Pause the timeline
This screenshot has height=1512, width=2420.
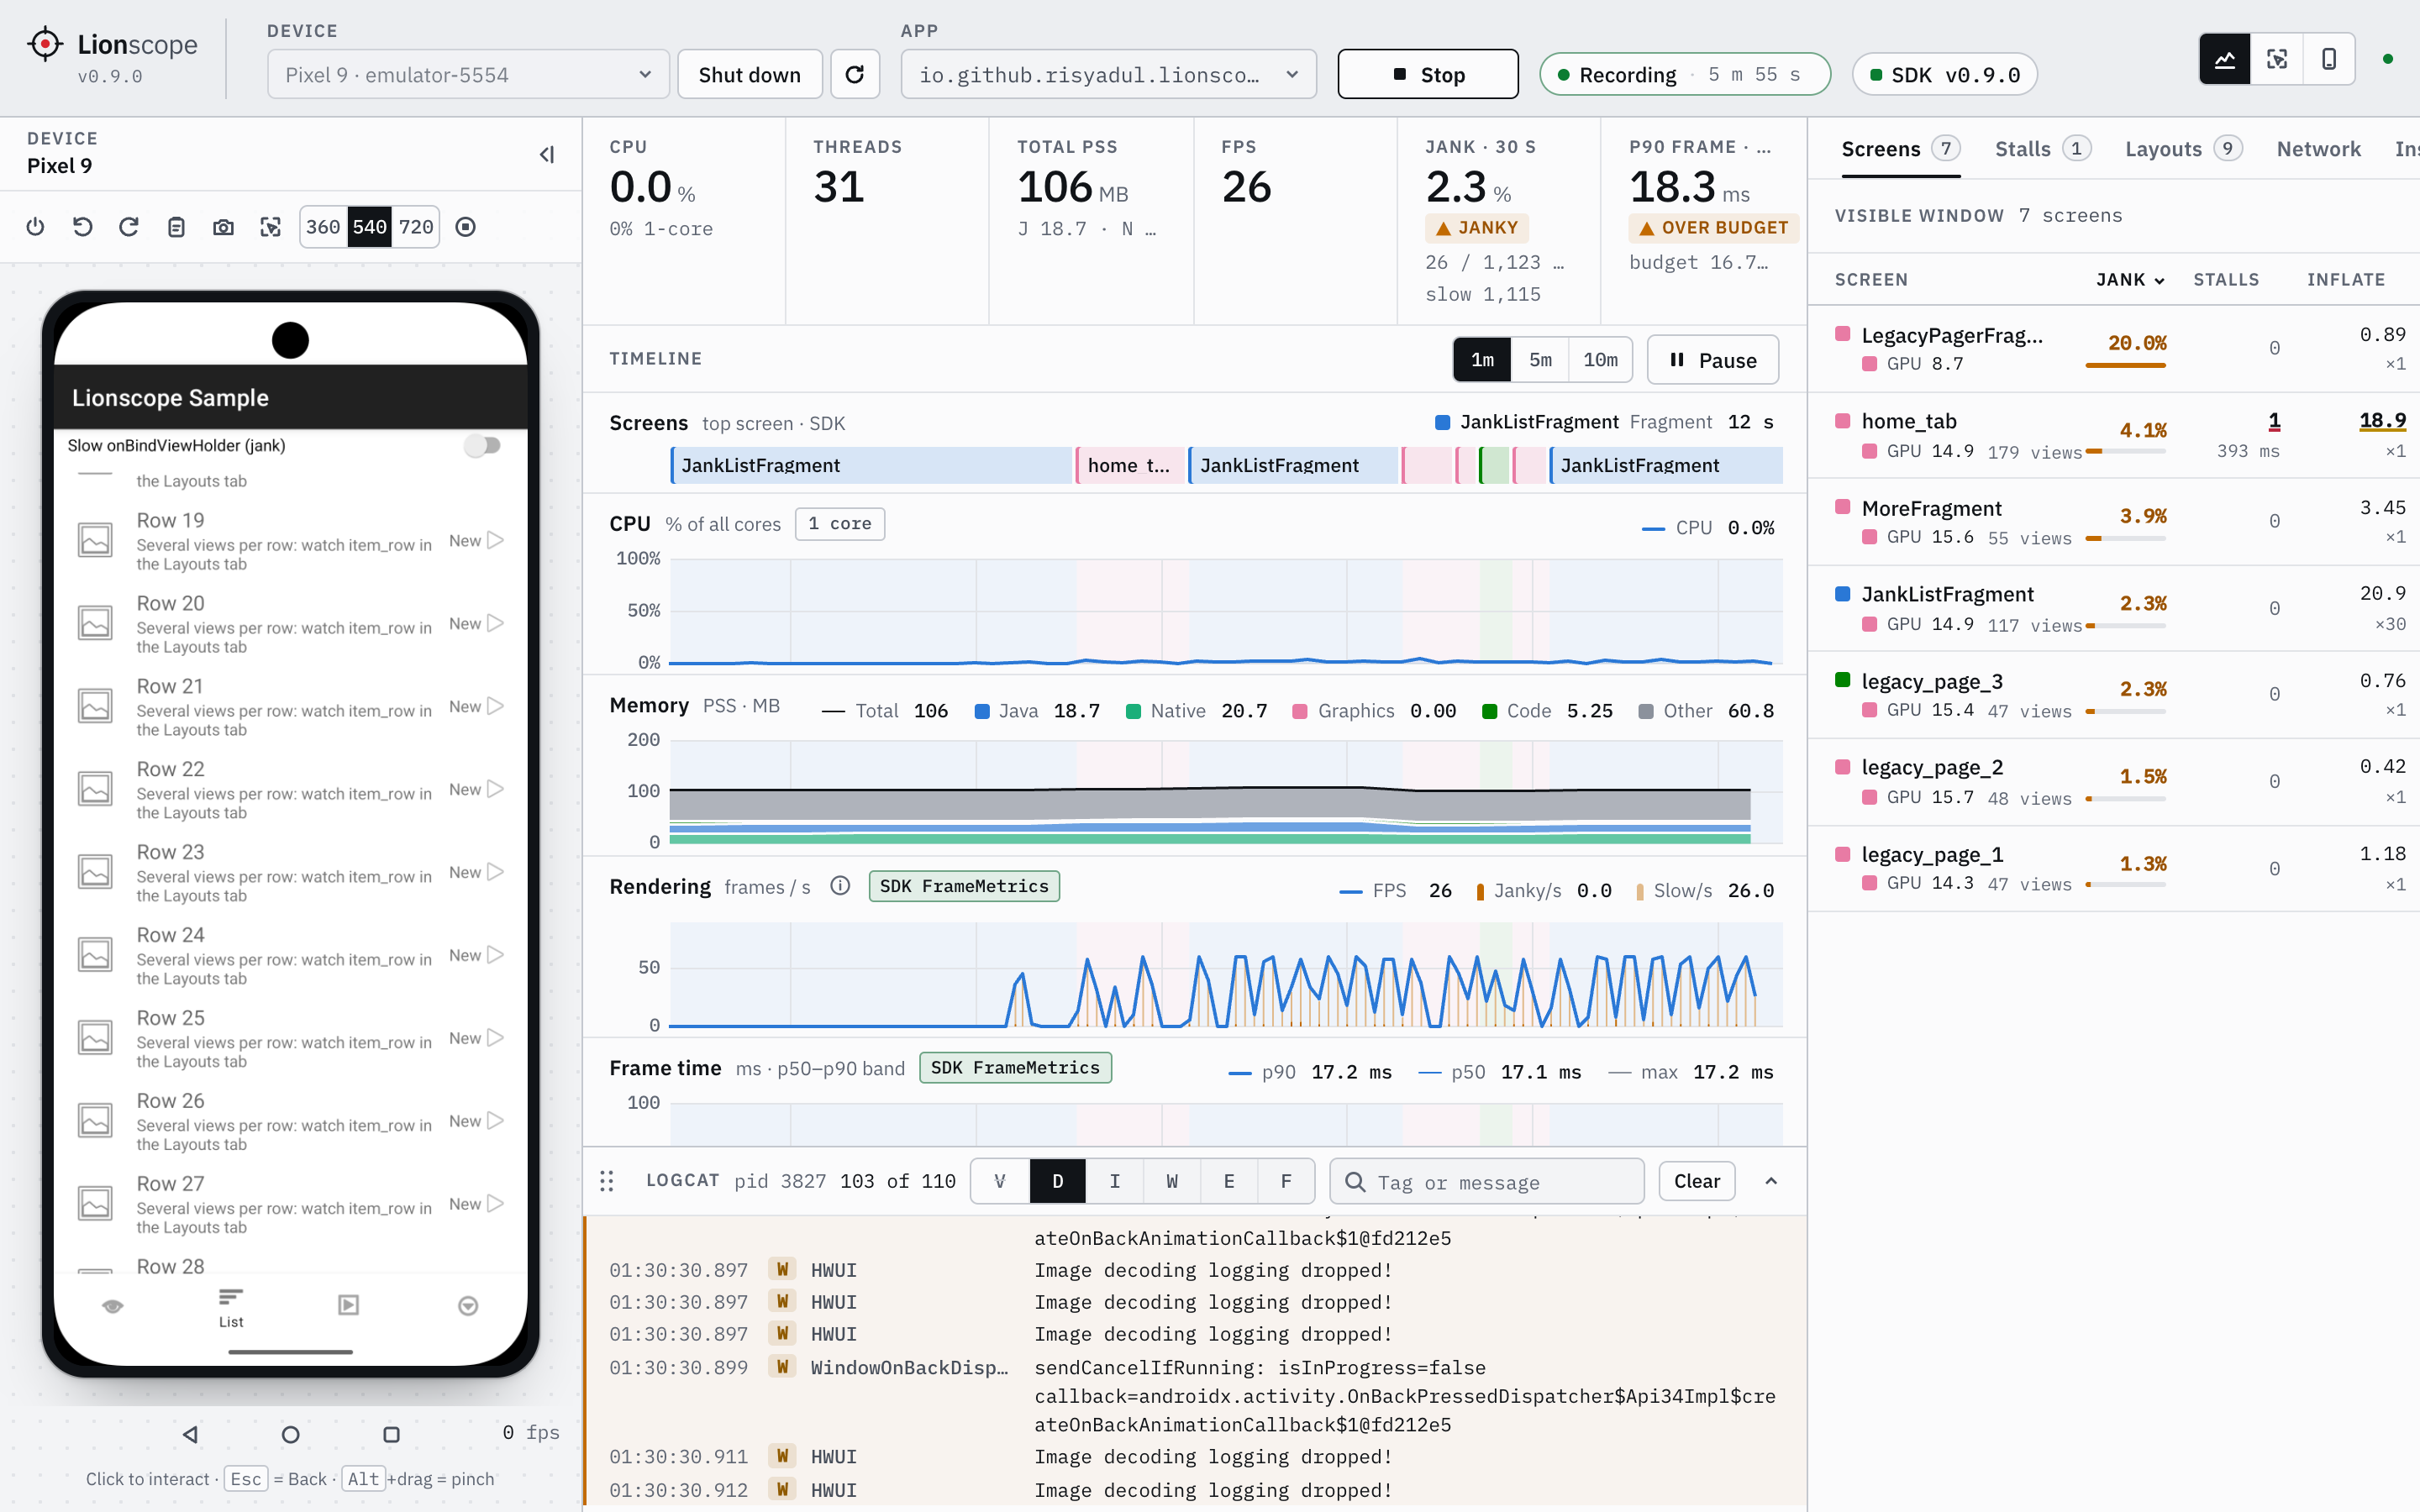coord(1713,360)
